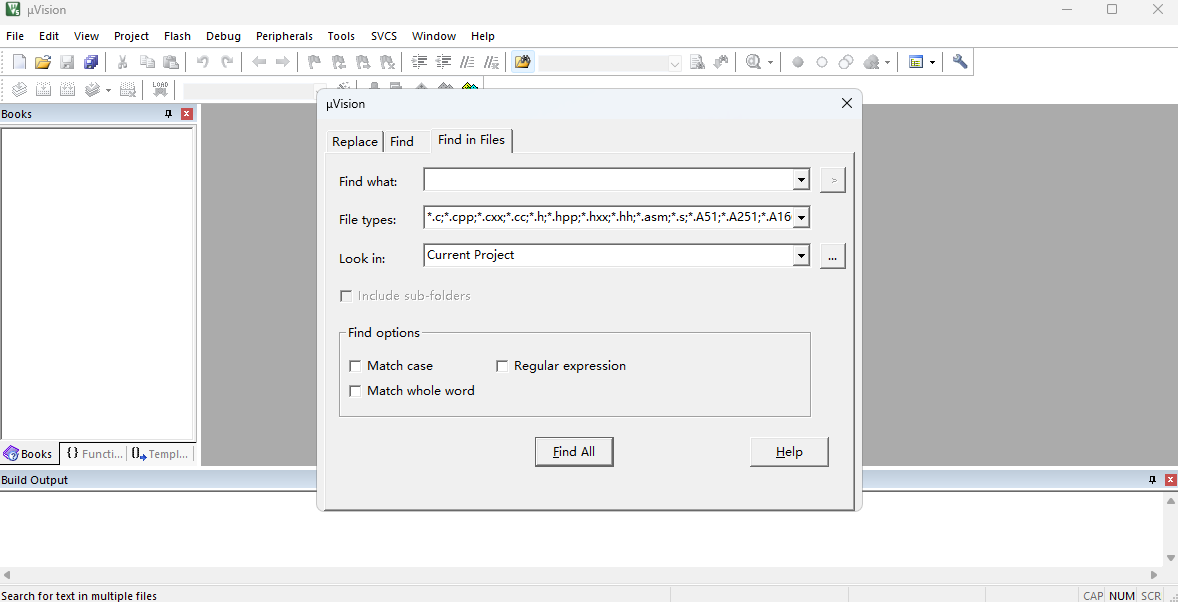
Task: Expand the Find what dropdown list
Action: 801,180
